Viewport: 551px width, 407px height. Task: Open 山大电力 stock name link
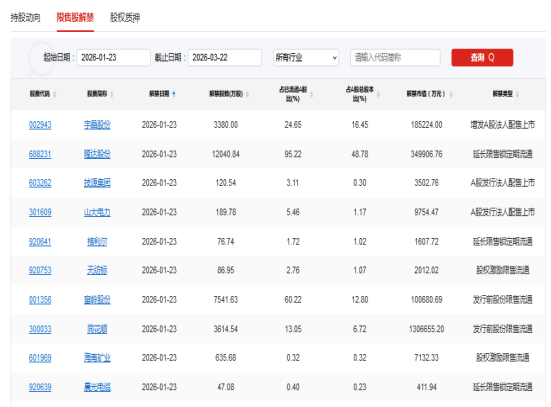click(x=97, y=212)
